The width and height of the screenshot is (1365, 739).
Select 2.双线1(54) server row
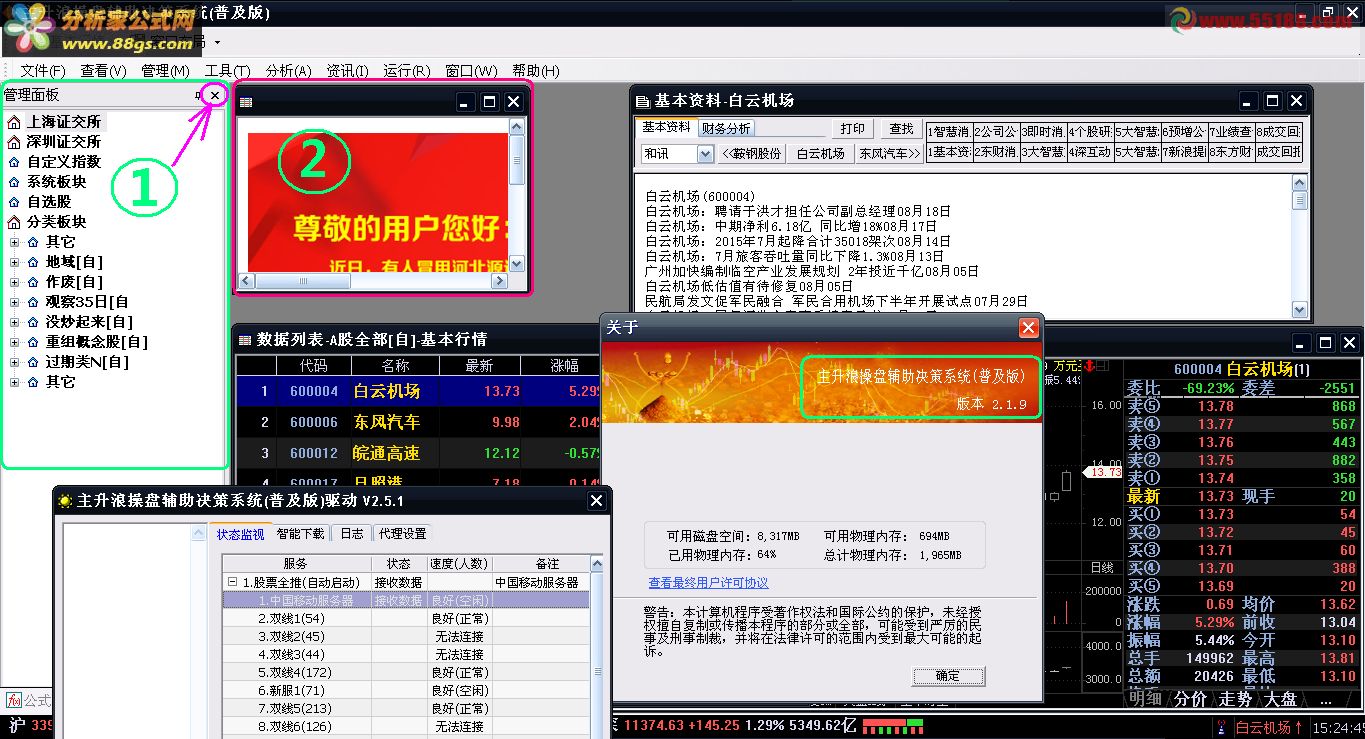[405, 618]
